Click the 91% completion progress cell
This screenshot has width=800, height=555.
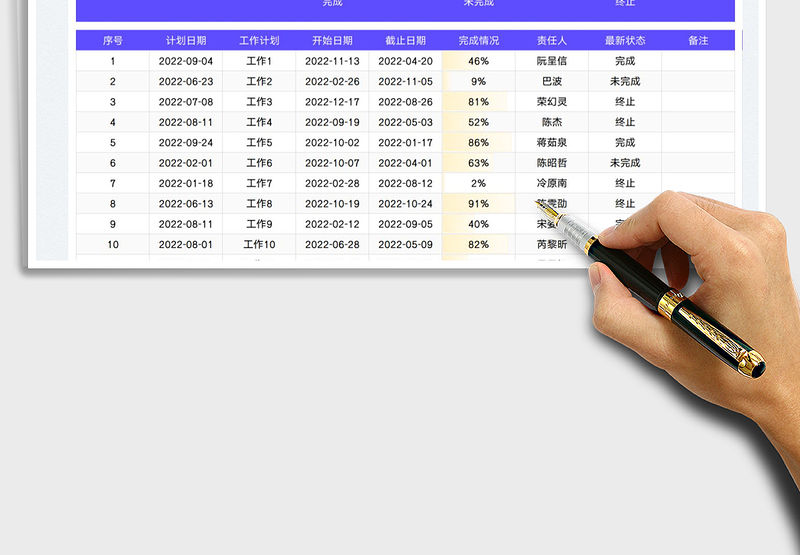pyautogui.click(x=478, y=204)
